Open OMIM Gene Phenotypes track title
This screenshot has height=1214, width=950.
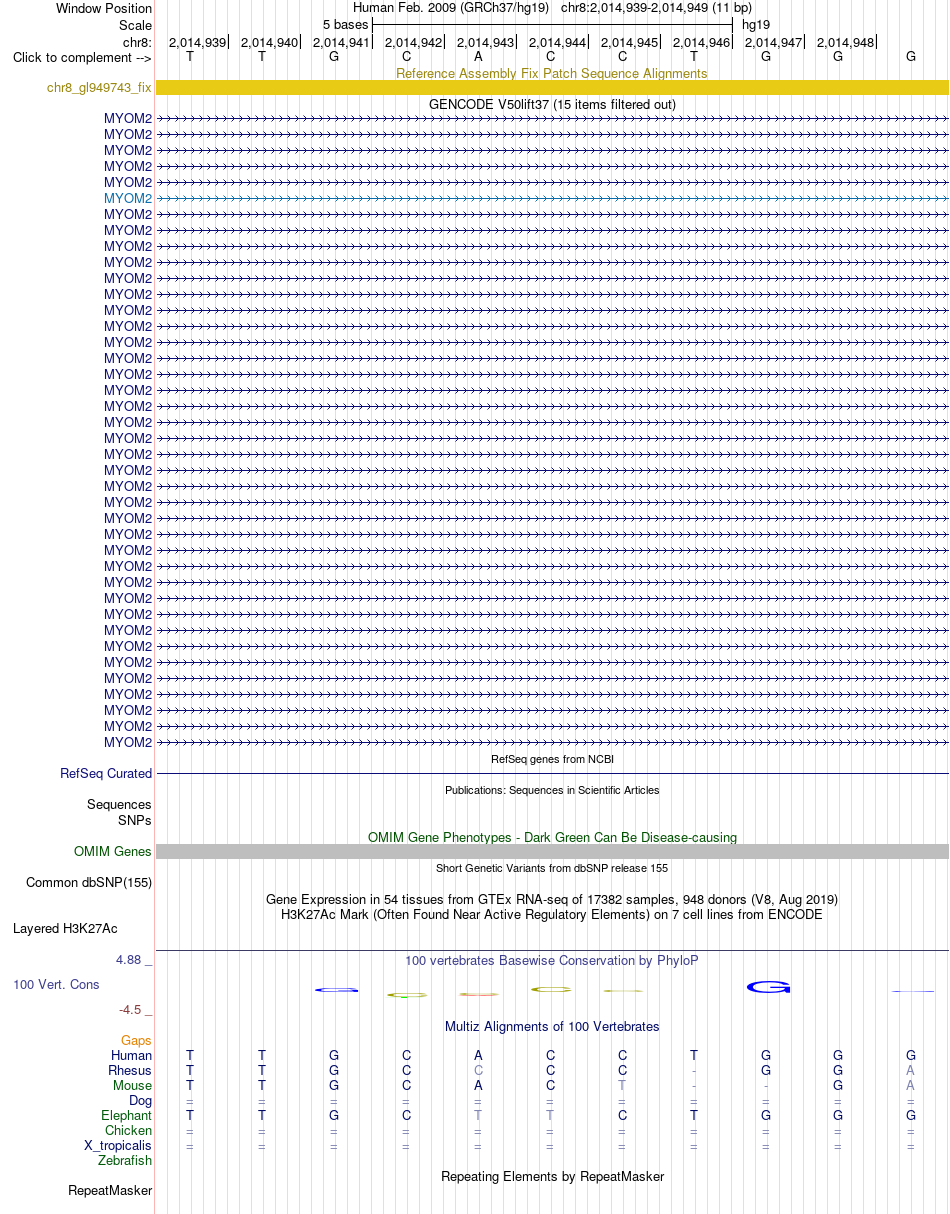[x=552, y=837]
